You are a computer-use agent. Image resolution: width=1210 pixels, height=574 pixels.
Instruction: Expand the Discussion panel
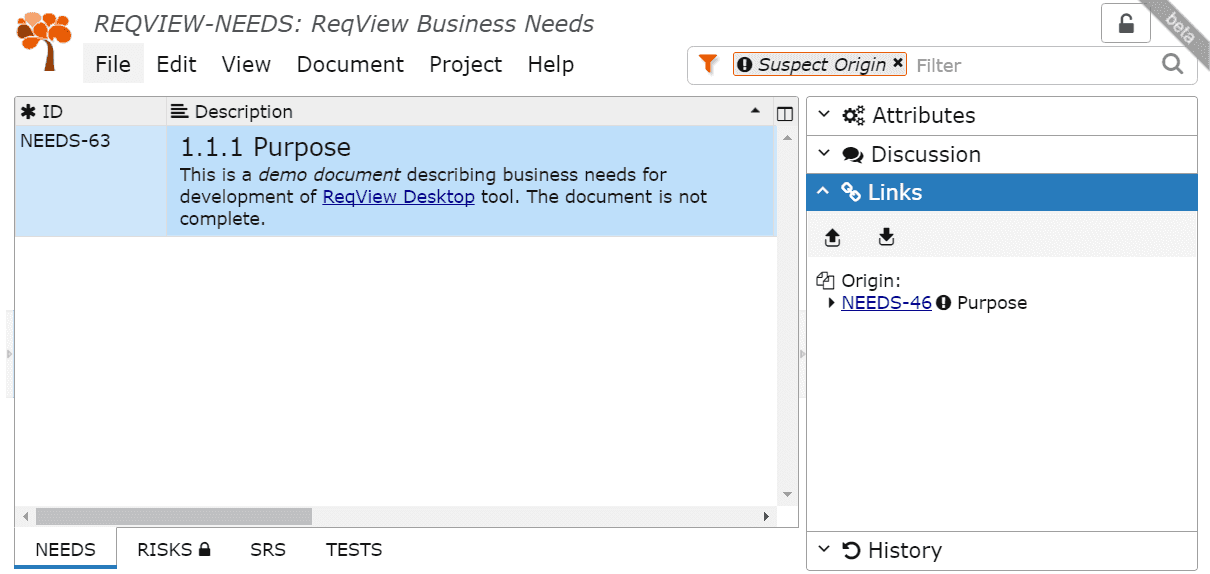click(x=1002, y=154)
